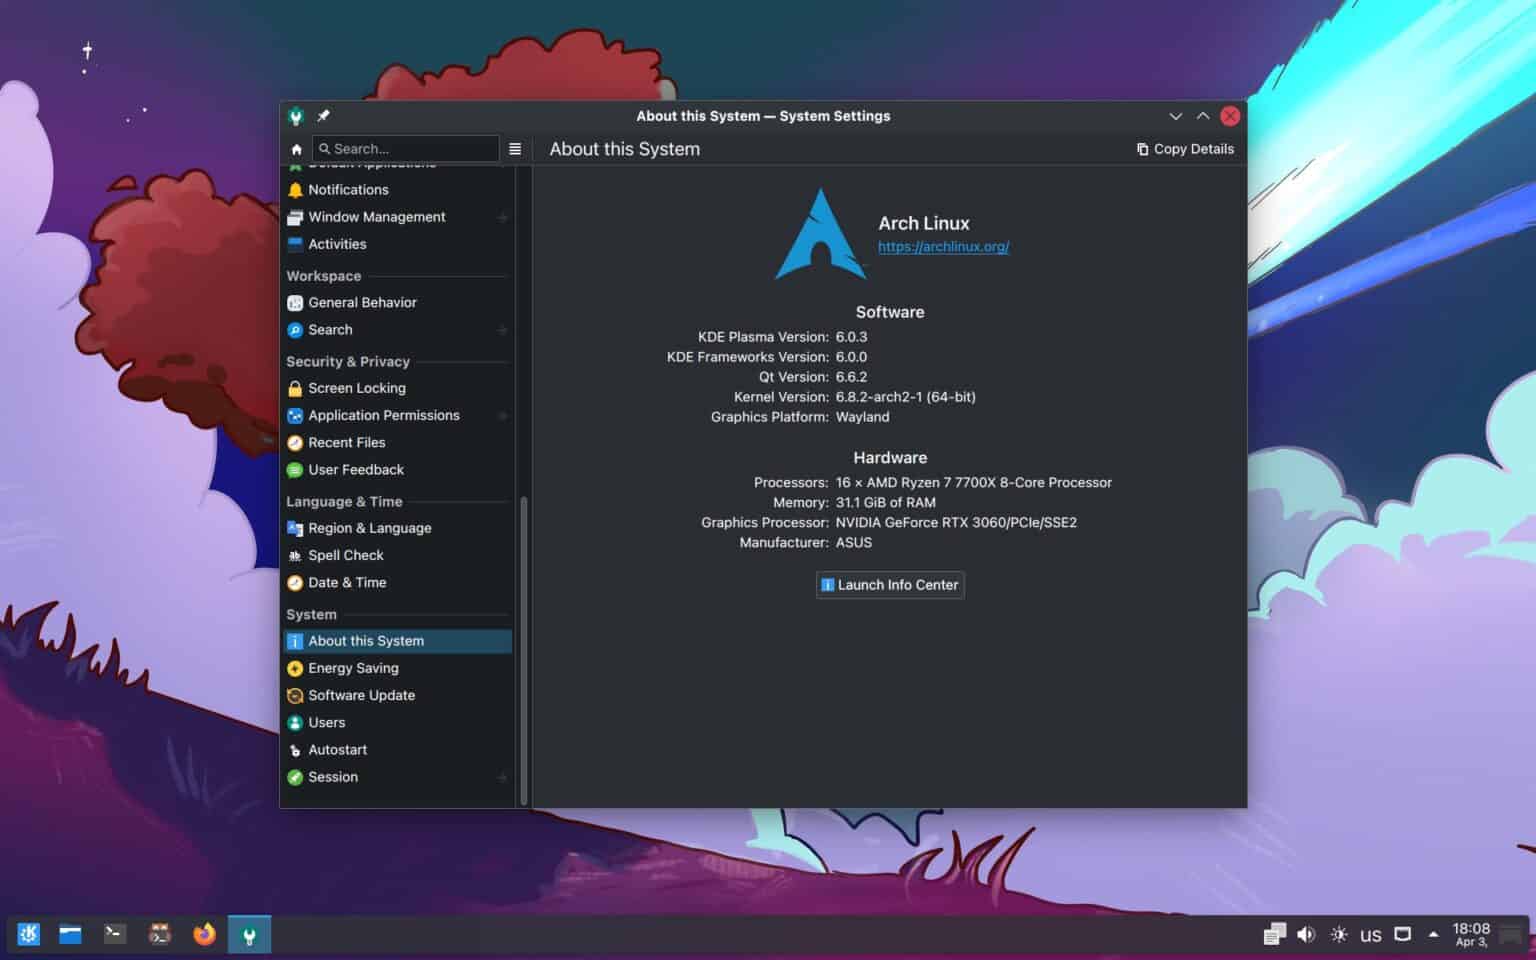Click the Notifications bell icon in sidebar

pos(295,189)
